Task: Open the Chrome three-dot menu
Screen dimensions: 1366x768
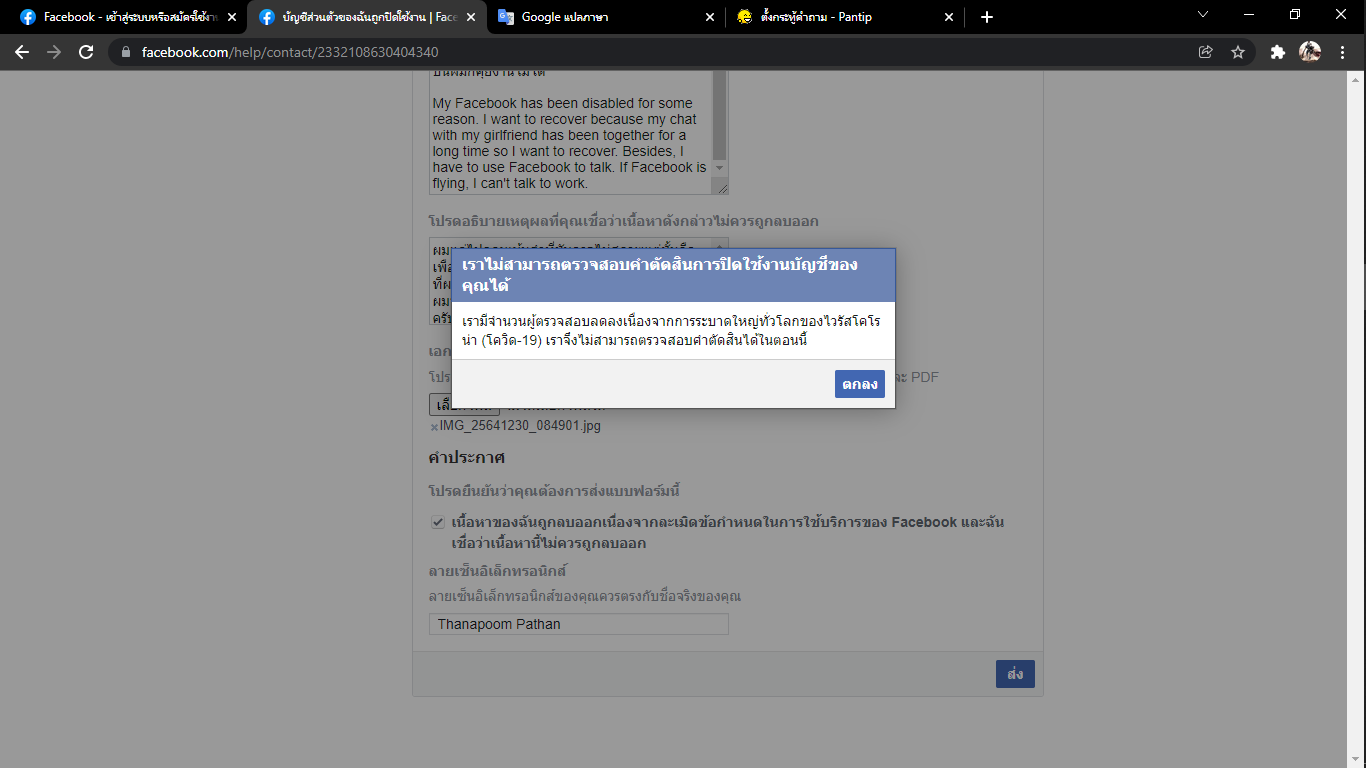Action: point(1342,52)
